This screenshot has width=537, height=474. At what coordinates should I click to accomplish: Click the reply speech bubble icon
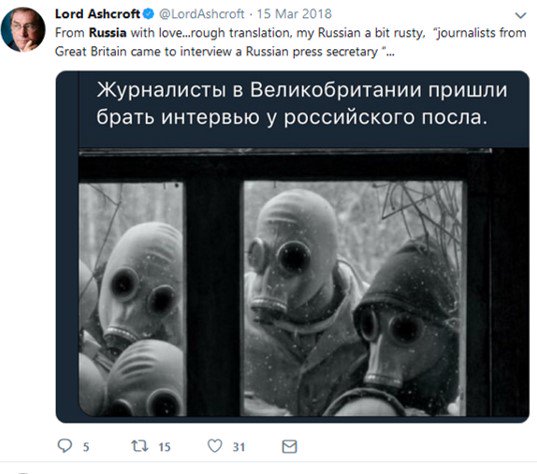64,446
